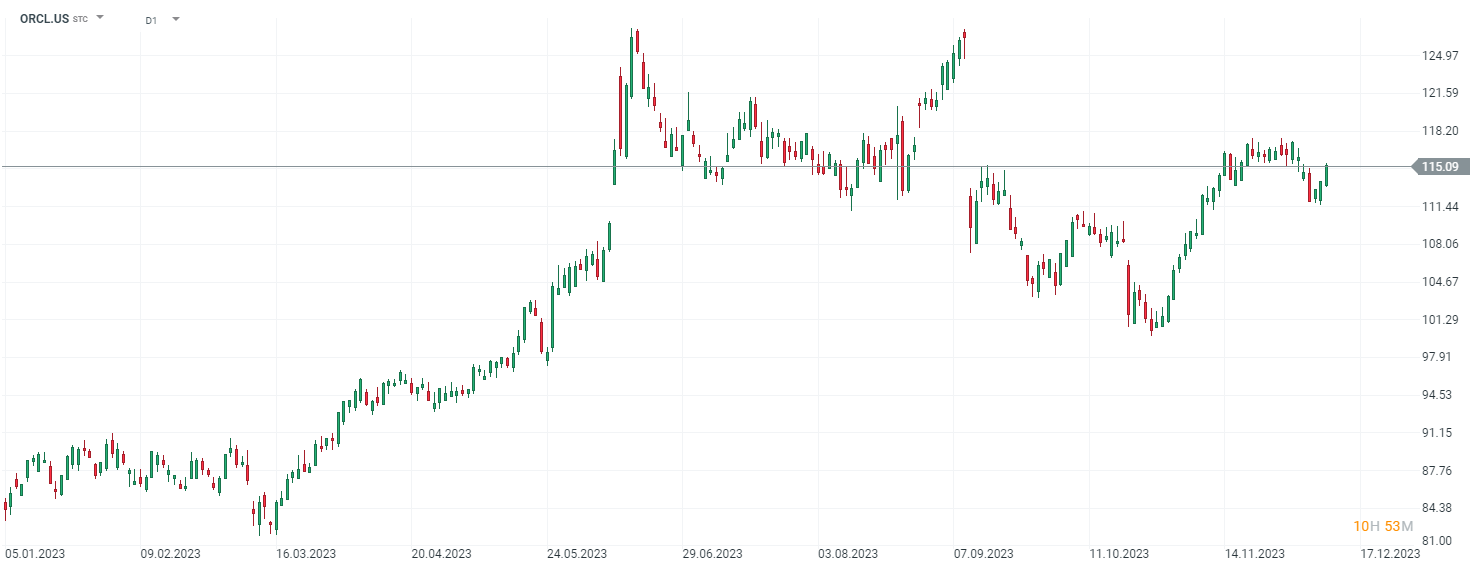This screenshot has width=1482, height=571.
Task: Select the 24.05.2023 date on time axis
Action: click(577, 553)
